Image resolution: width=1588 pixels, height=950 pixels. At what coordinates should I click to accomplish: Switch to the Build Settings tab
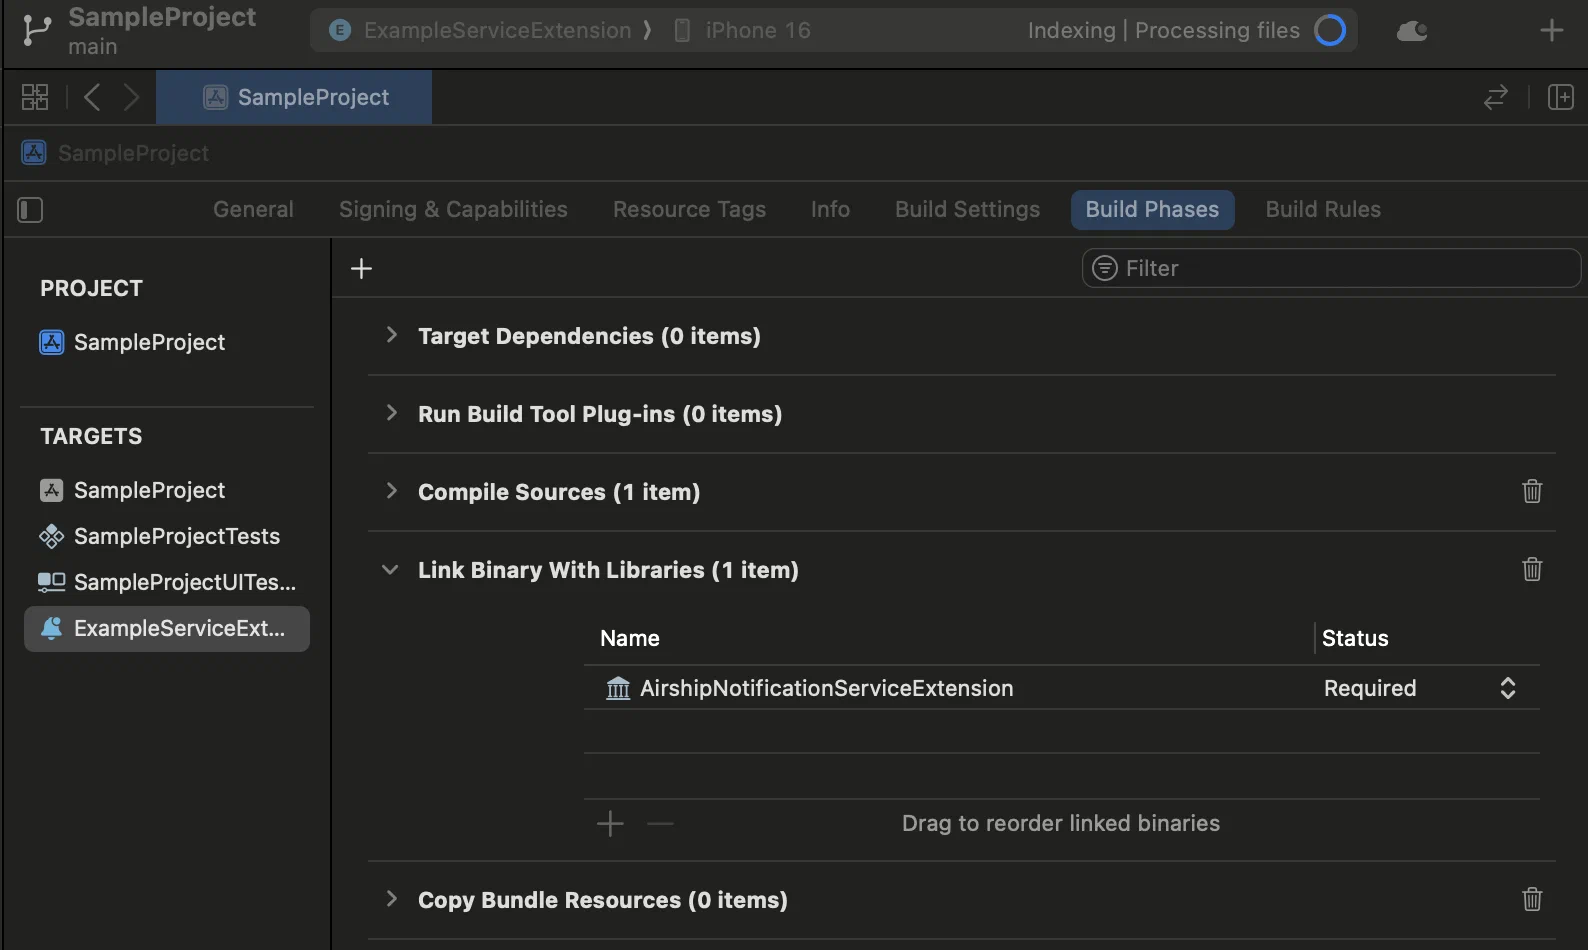[x=967, y=210]
